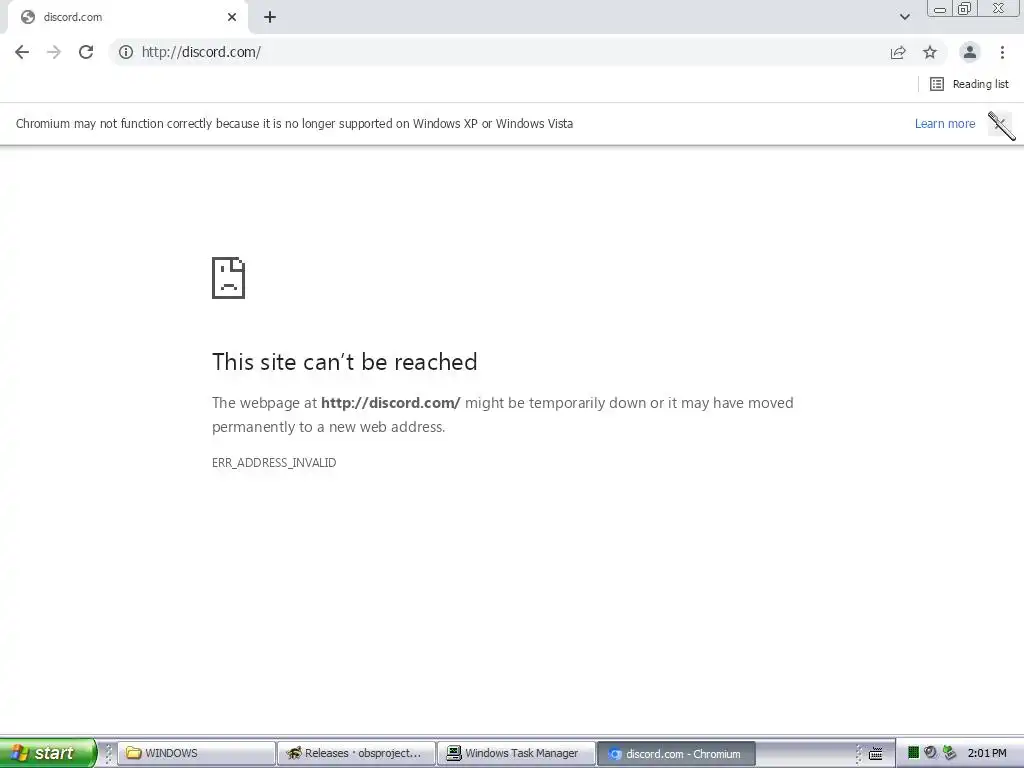The width and height of the screenshot is (1024, 768).
Task: Select the ERR_ADDRESS_INVALID error text
Action: click(x=274, y=462)
